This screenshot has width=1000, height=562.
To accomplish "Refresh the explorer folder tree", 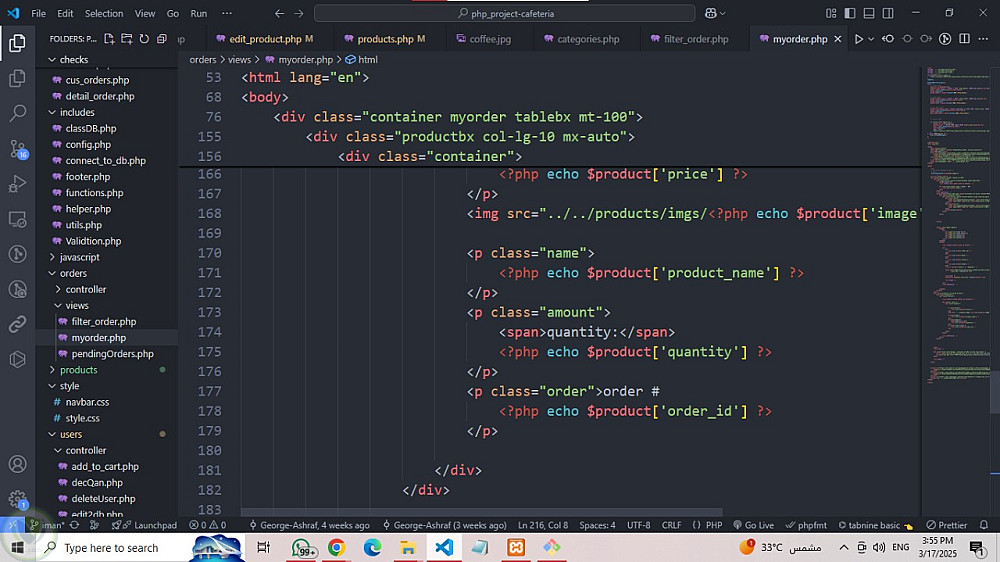I will [x=144, y=39].
